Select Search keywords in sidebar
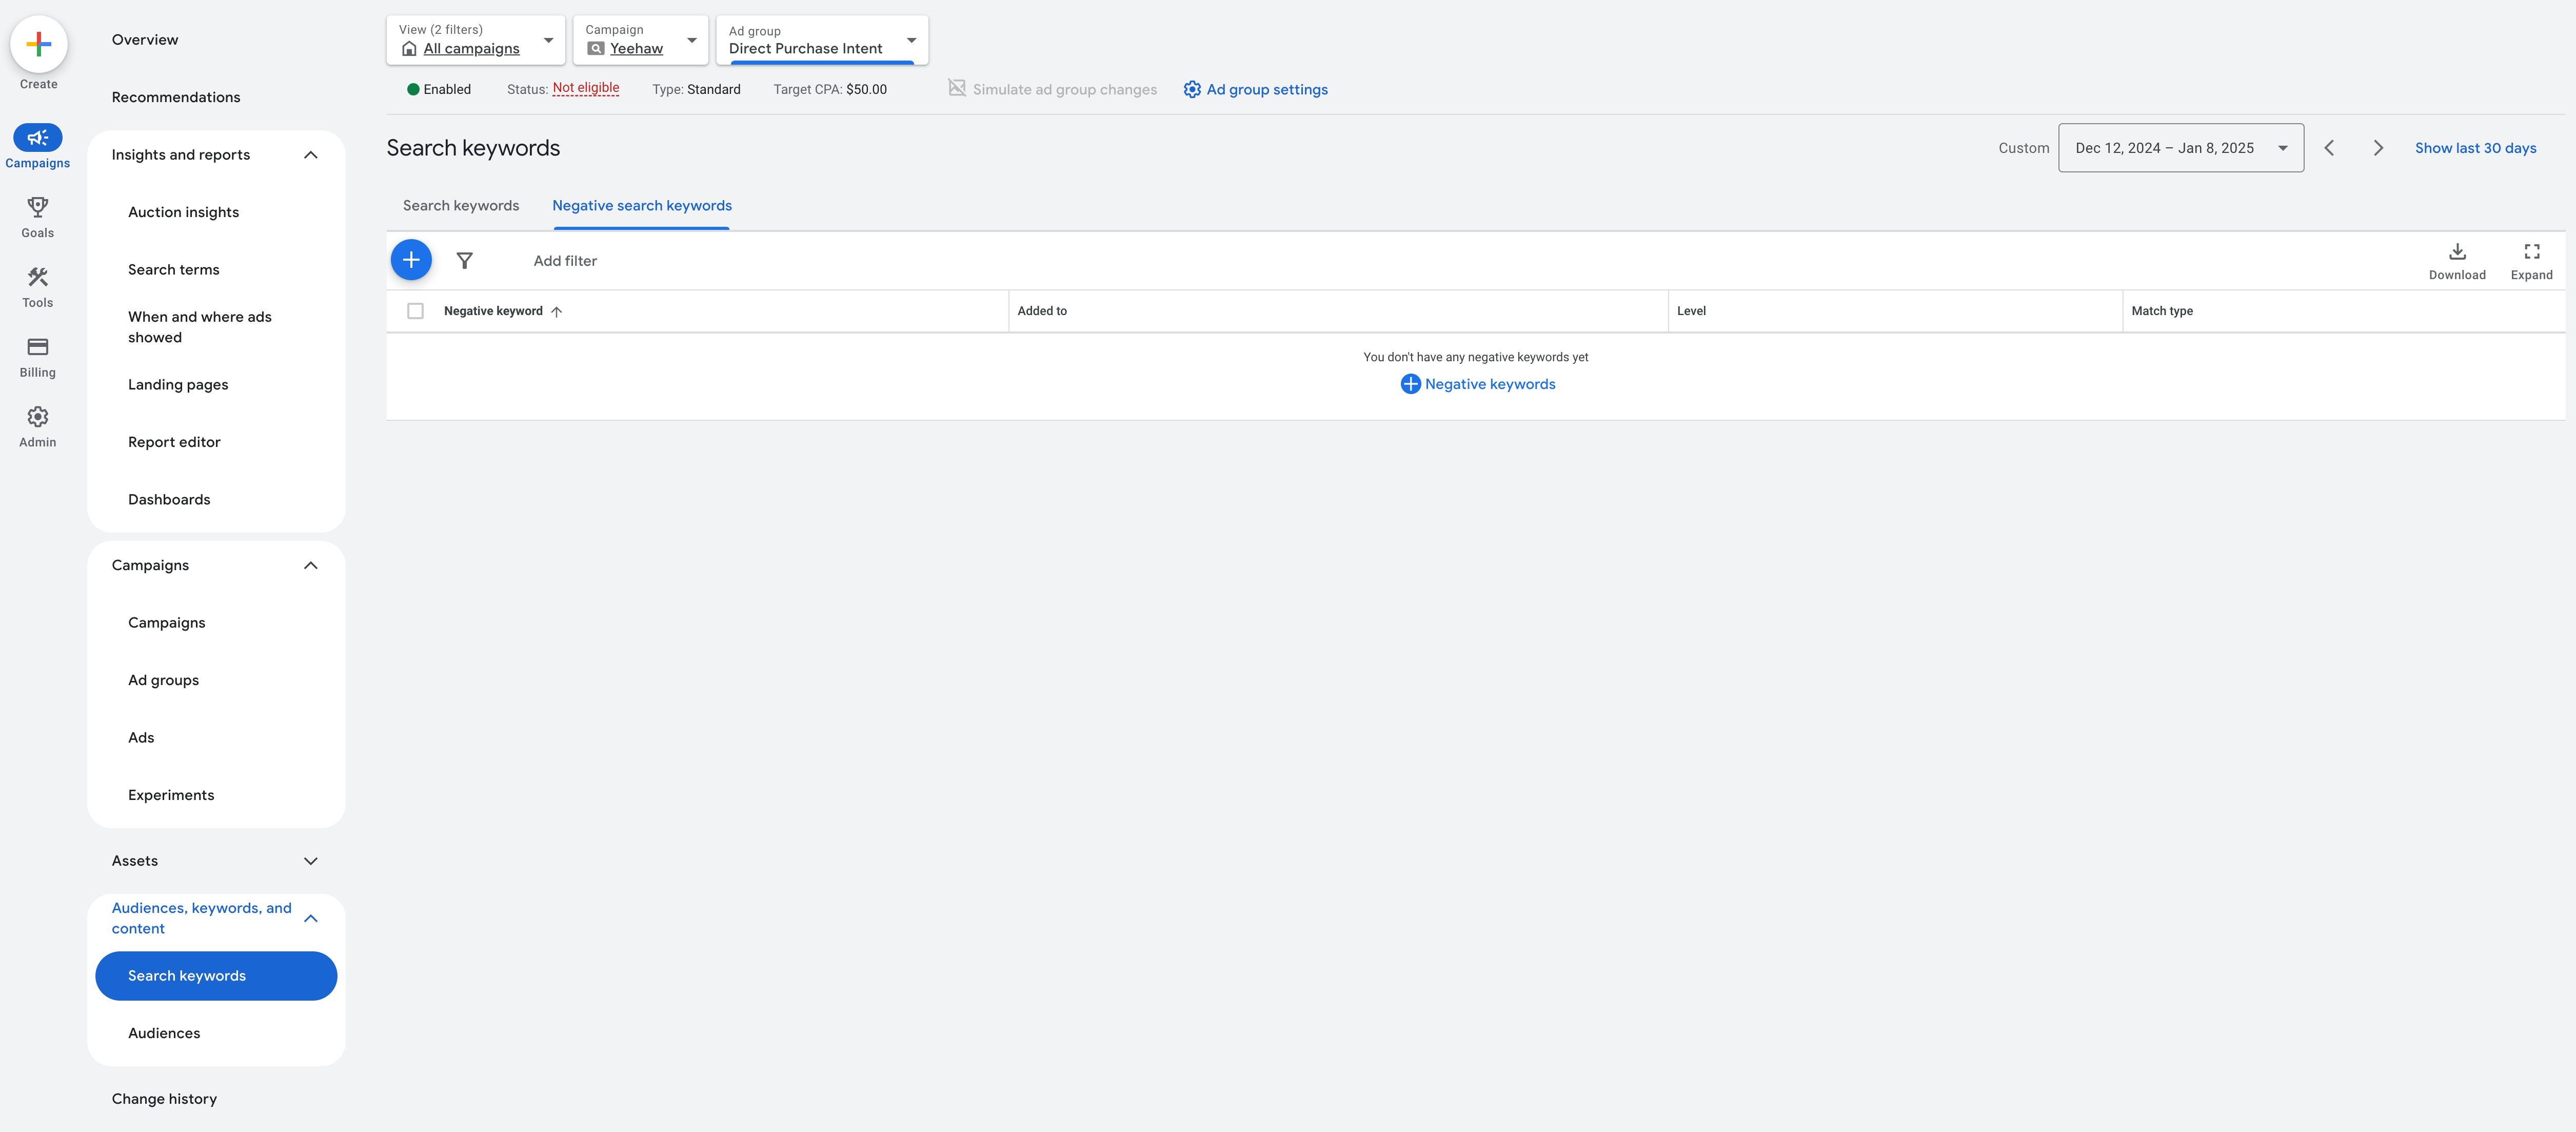Viewport: 2576px width, 1132px height. pyautogui.click(x=216, y=976)
